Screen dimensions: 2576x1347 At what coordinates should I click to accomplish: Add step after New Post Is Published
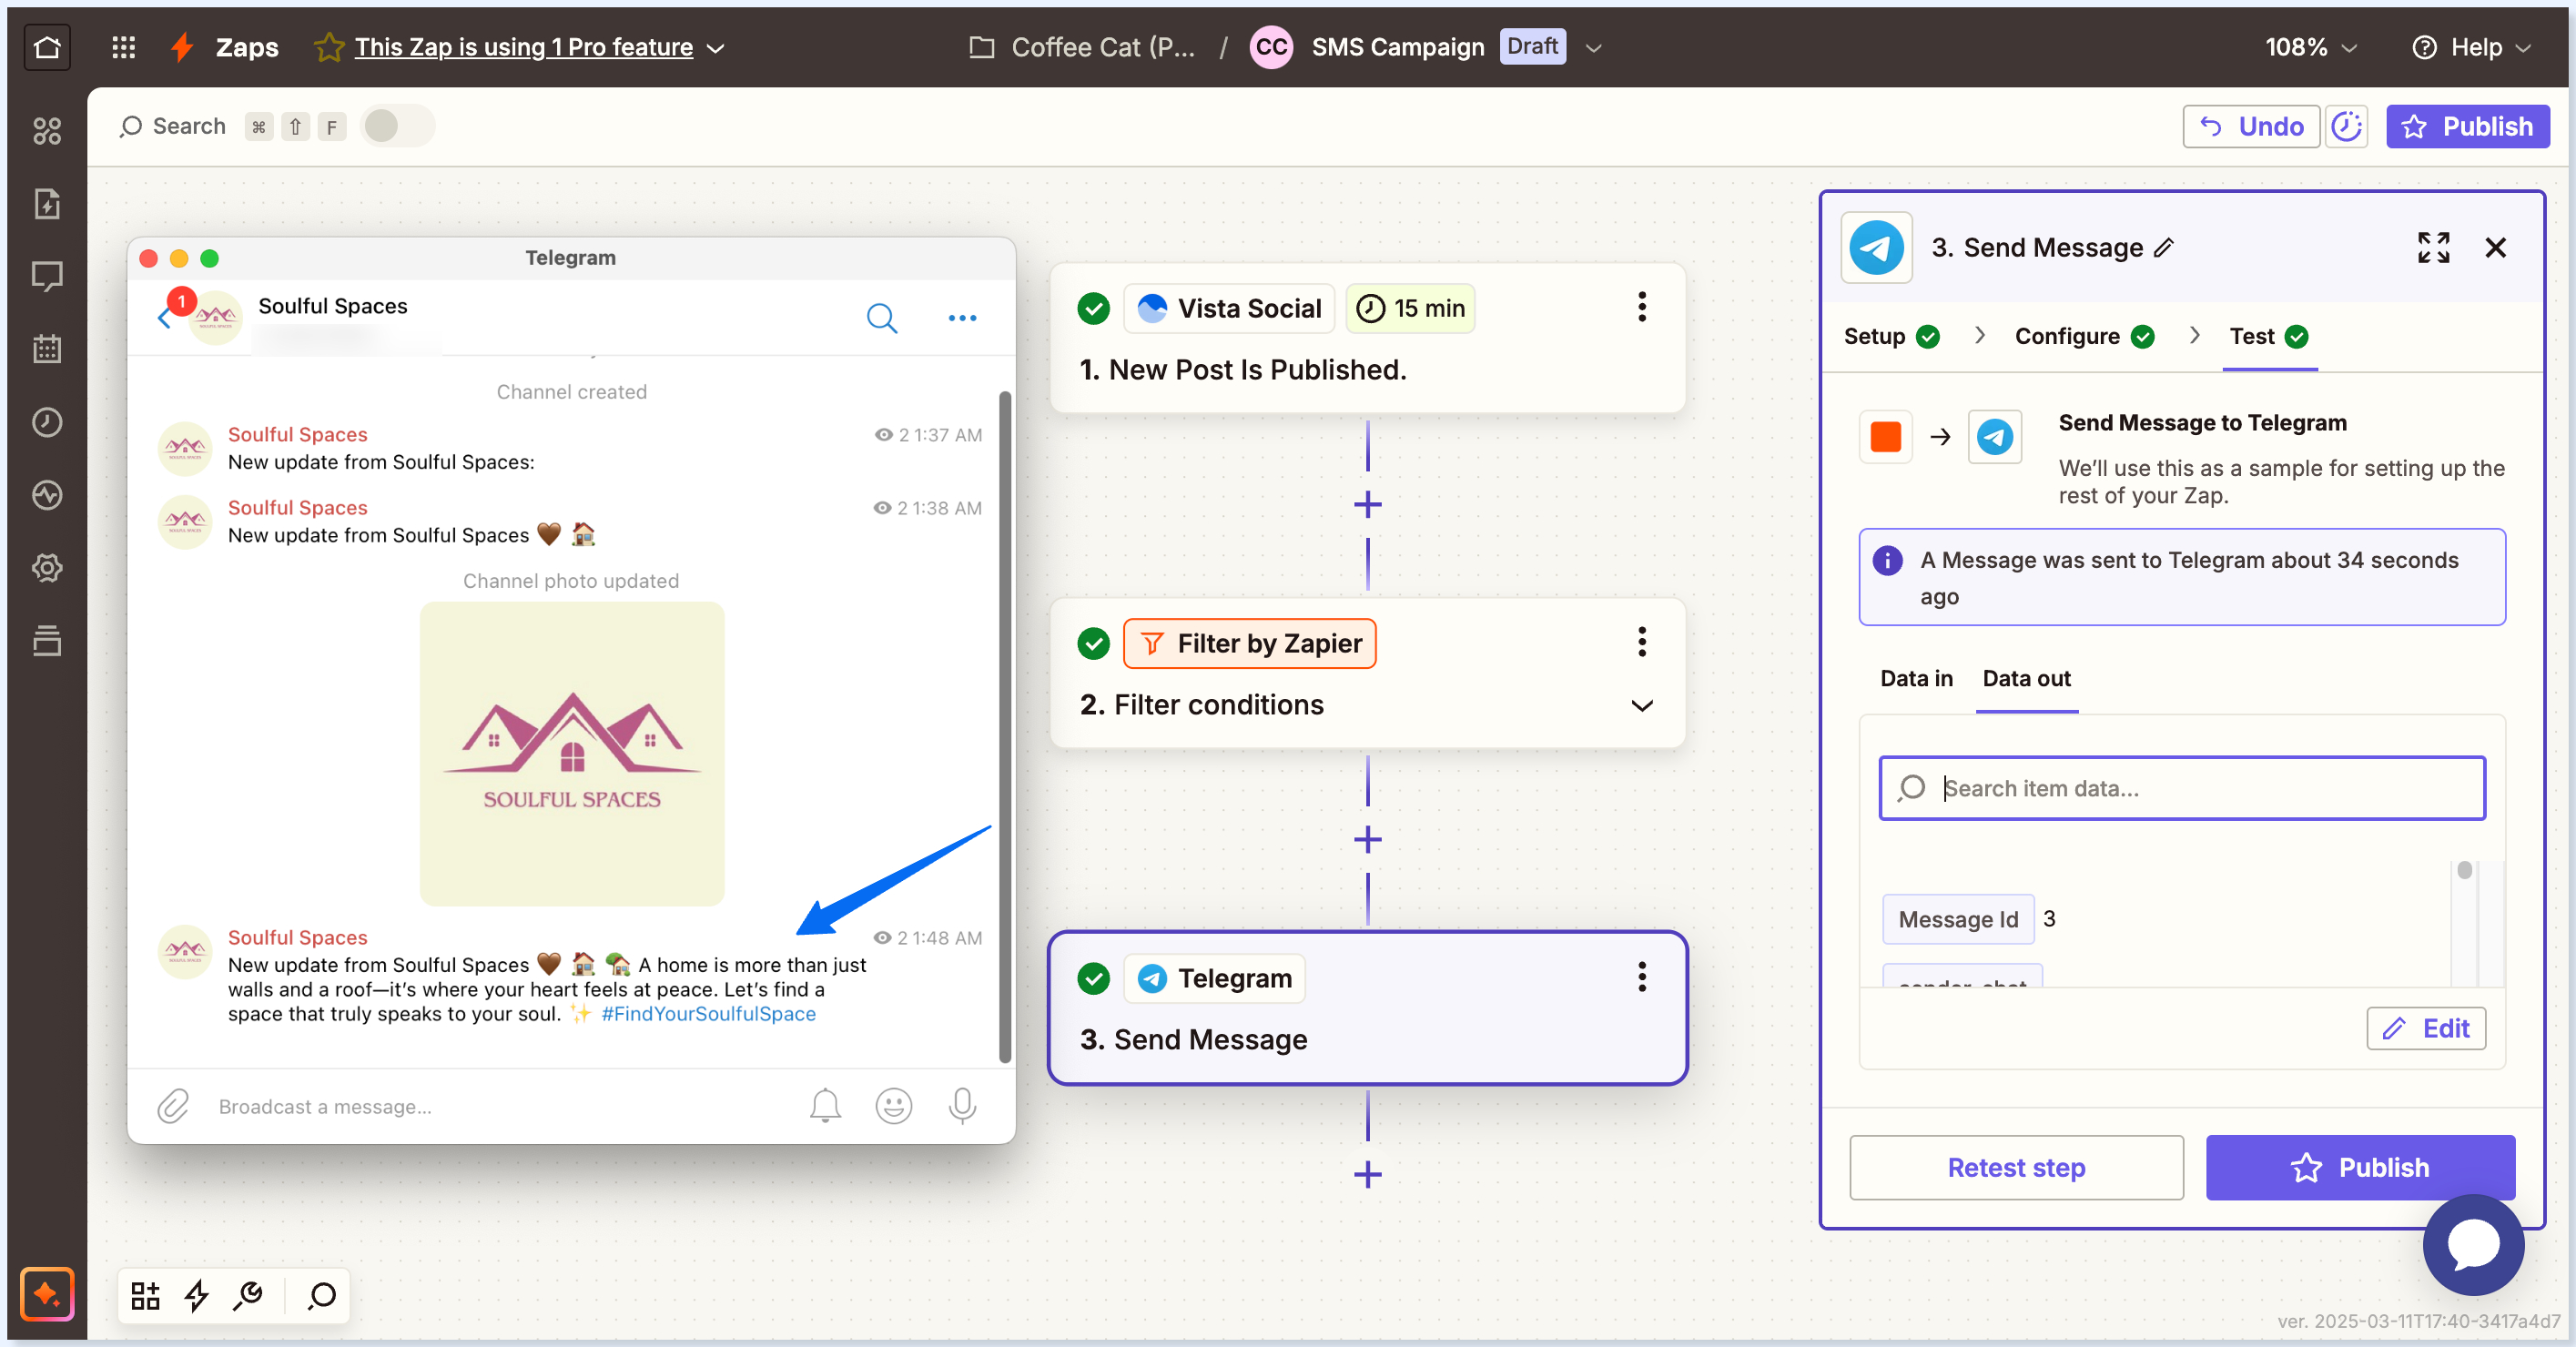(1367, 505)
